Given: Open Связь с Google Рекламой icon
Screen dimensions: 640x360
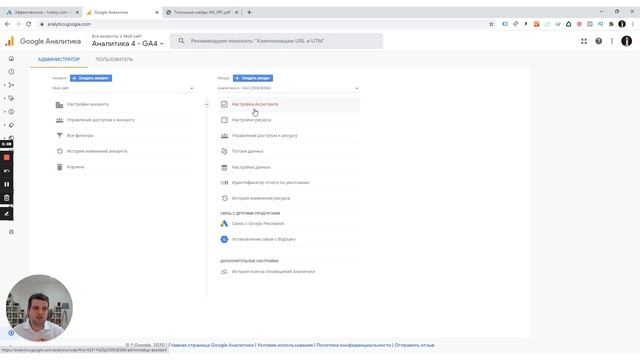Looking at the screenshot, I should 224,224.
